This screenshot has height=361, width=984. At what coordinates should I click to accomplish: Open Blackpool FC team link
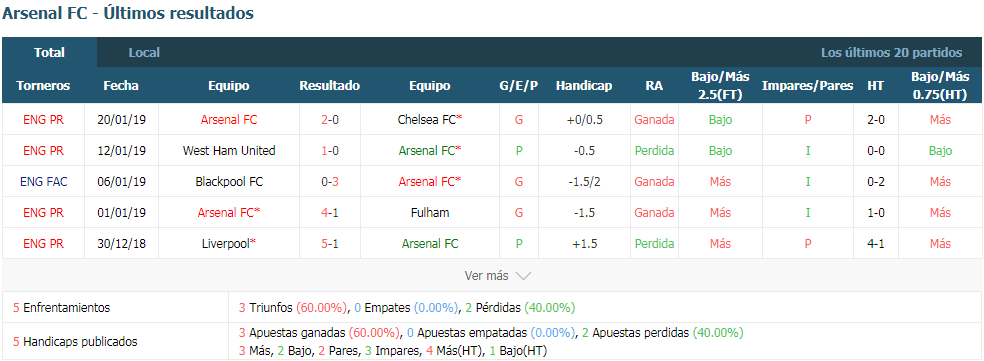coord(229,181)
